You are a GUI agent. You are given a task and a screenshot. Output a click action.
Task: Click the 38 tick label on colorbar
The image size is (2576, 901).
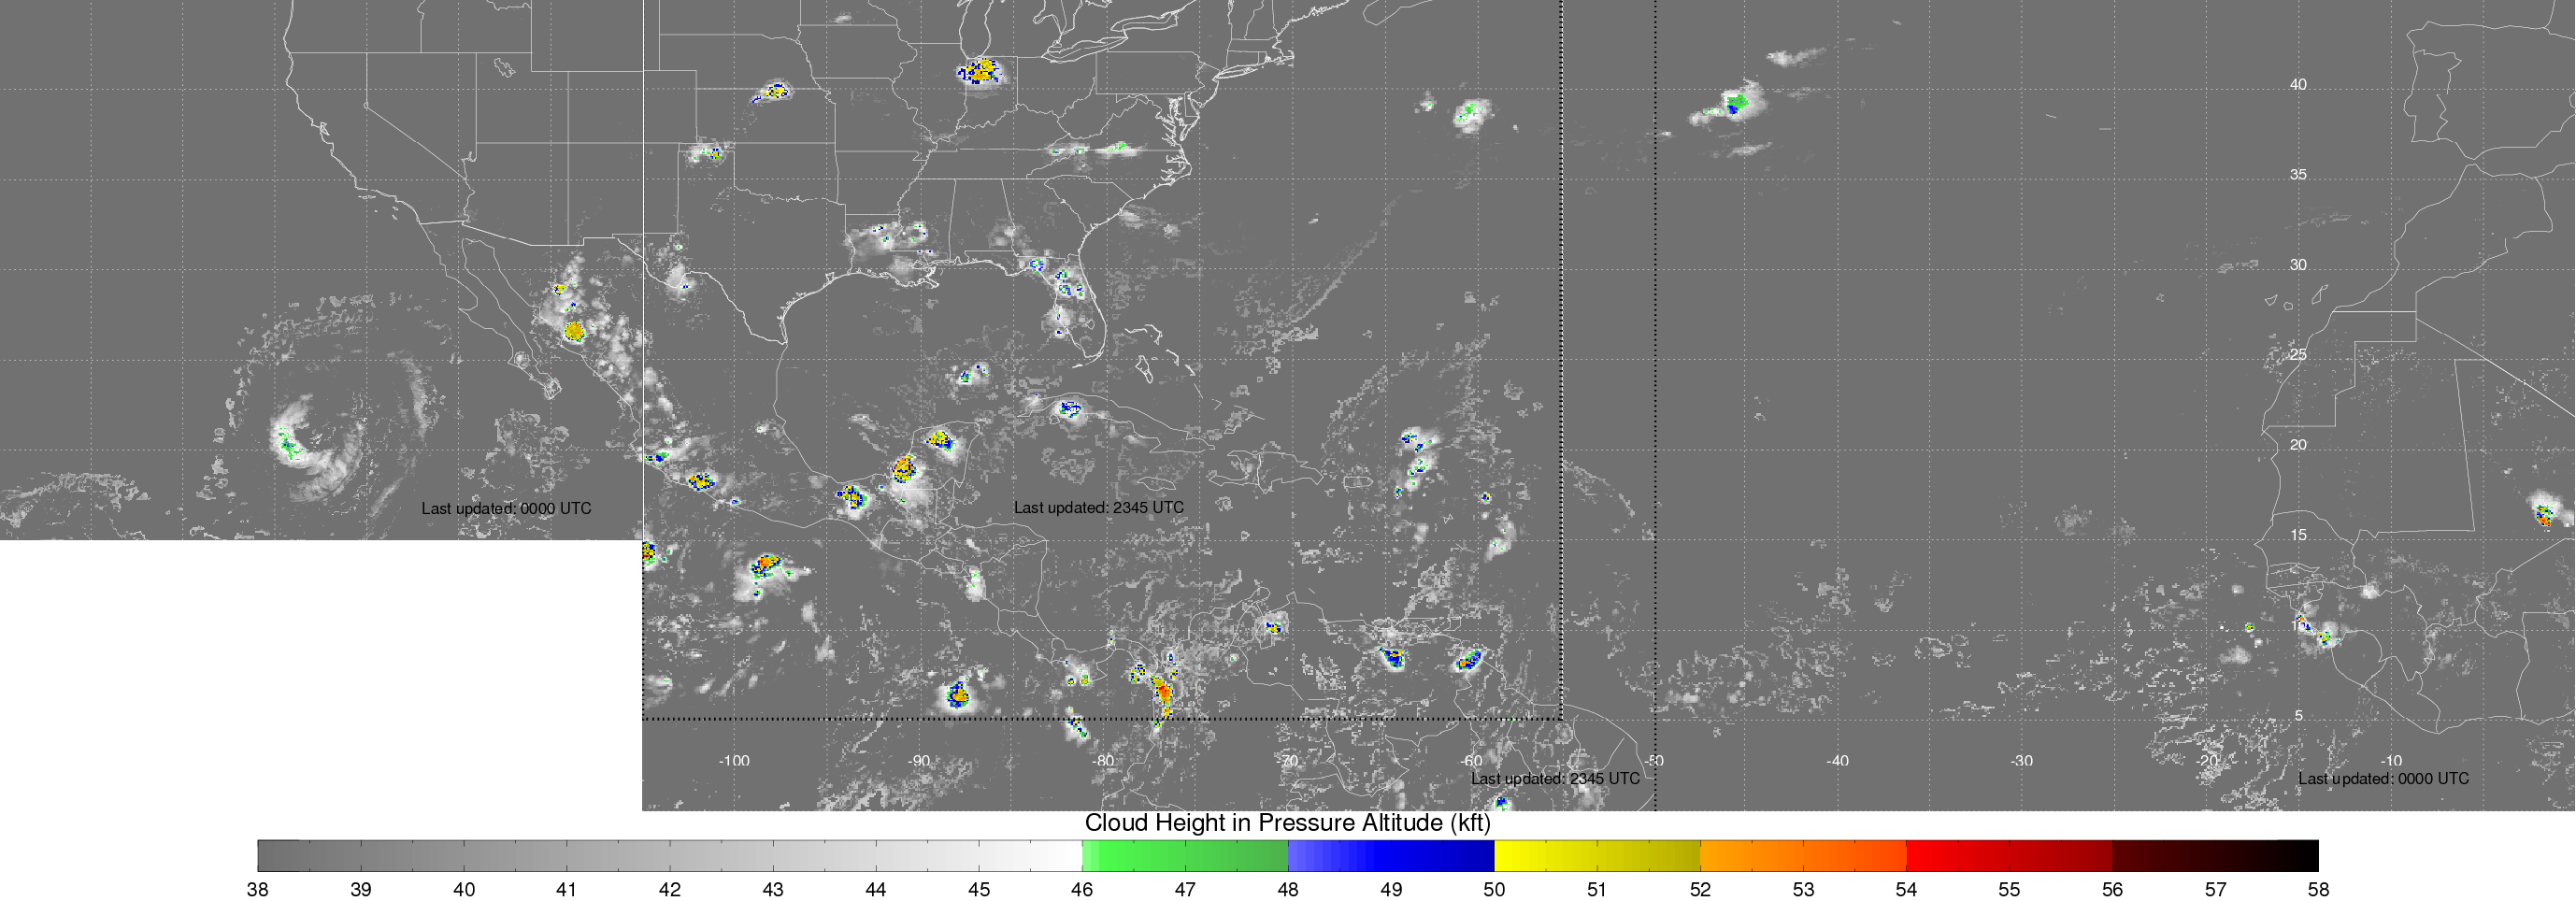coord(258,890)
